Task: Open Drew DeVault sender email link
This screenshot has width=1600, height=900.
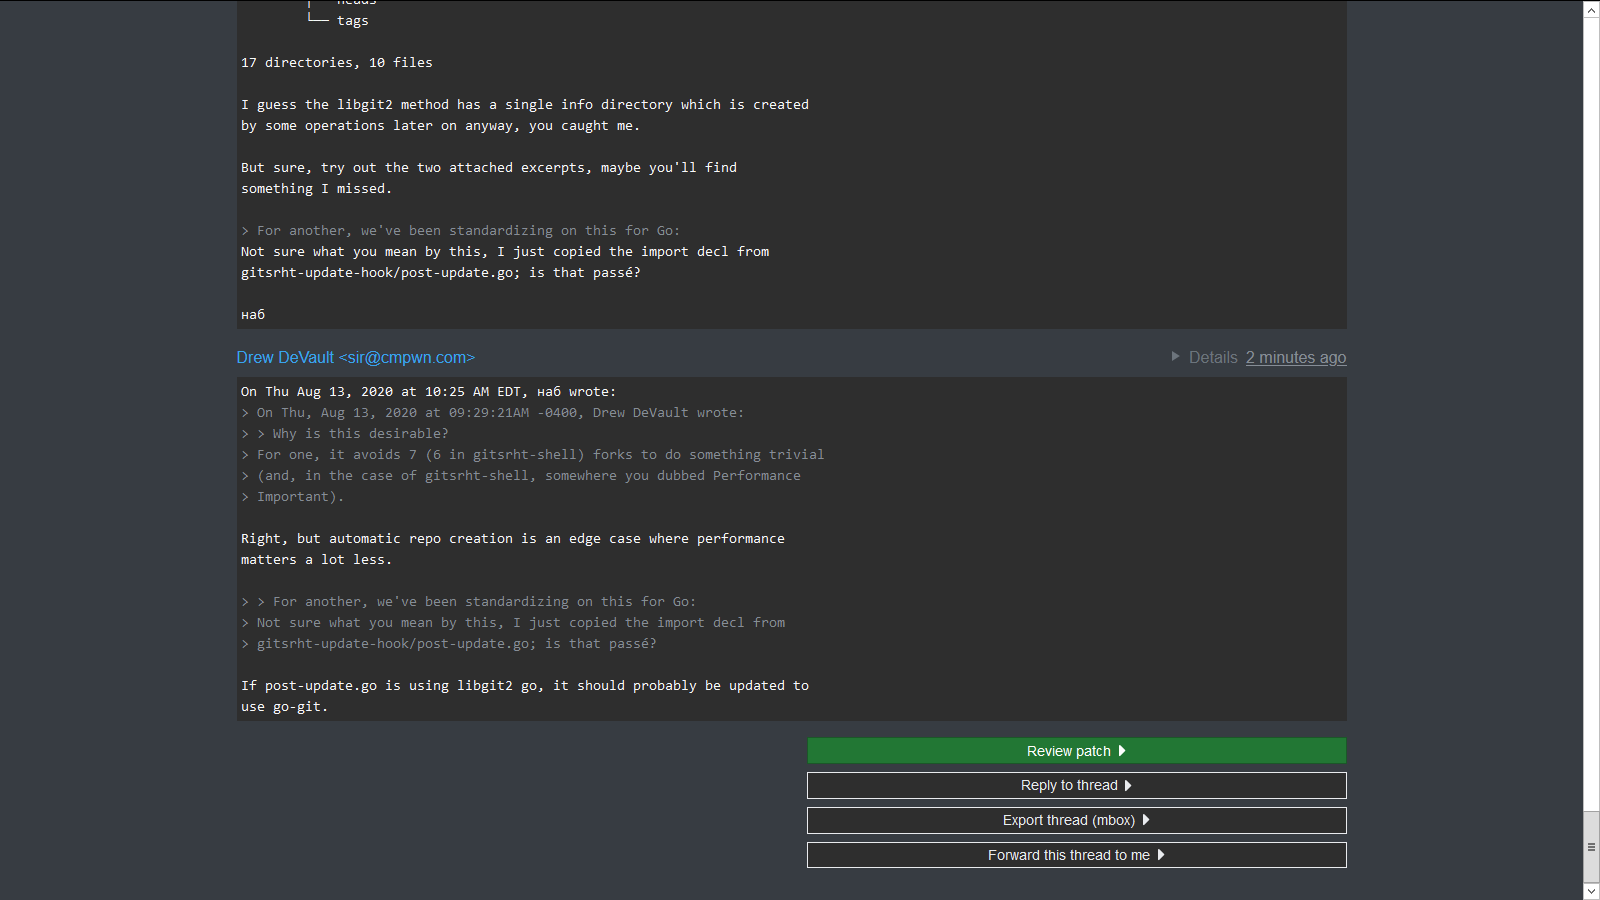Action: click(355, 358)
